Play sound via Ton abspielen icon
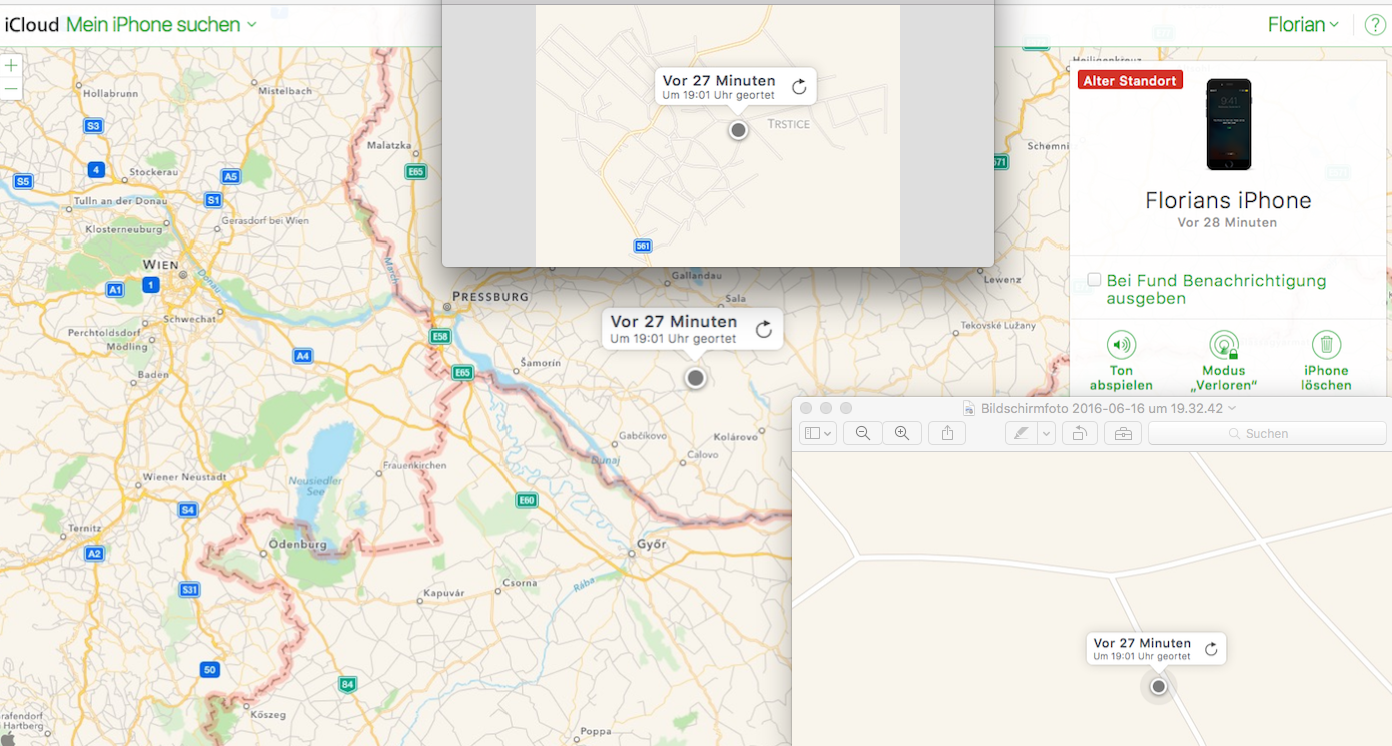Screen dimensions: 1392x746 (1121, 345)
